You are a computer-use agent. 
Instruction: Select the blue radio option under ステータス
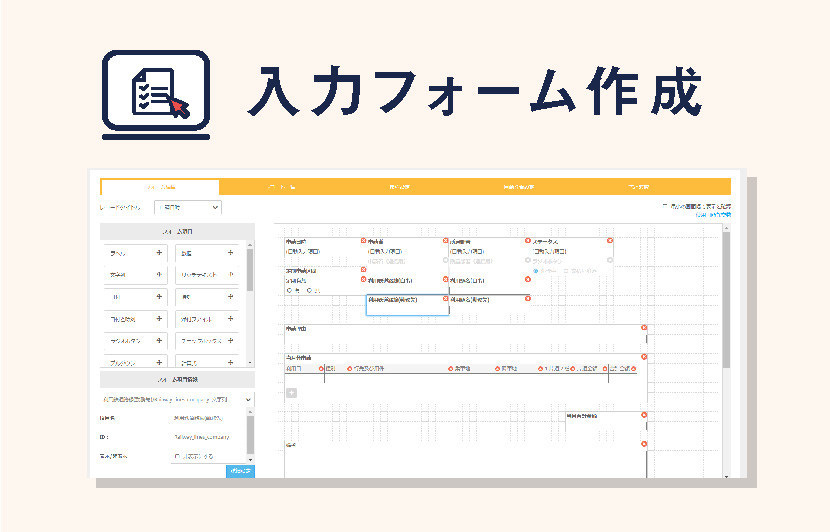[536, 271]
